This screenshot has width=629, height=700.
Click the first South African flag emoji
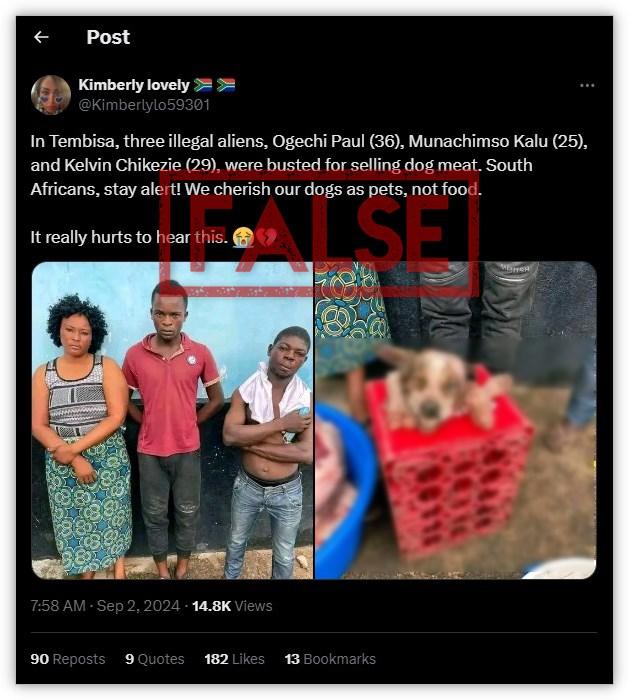click(x=203, y=85)
